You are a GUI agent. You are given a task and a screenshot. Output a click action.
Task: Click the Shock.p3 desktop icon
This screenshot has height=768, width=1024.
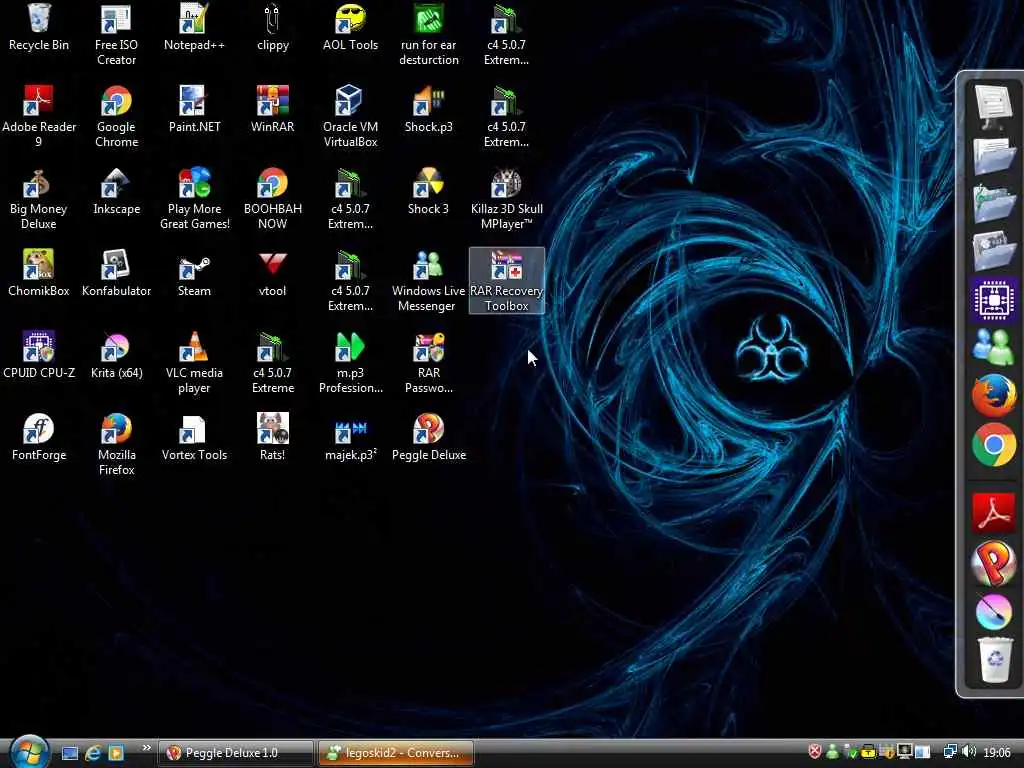[428, 110]
